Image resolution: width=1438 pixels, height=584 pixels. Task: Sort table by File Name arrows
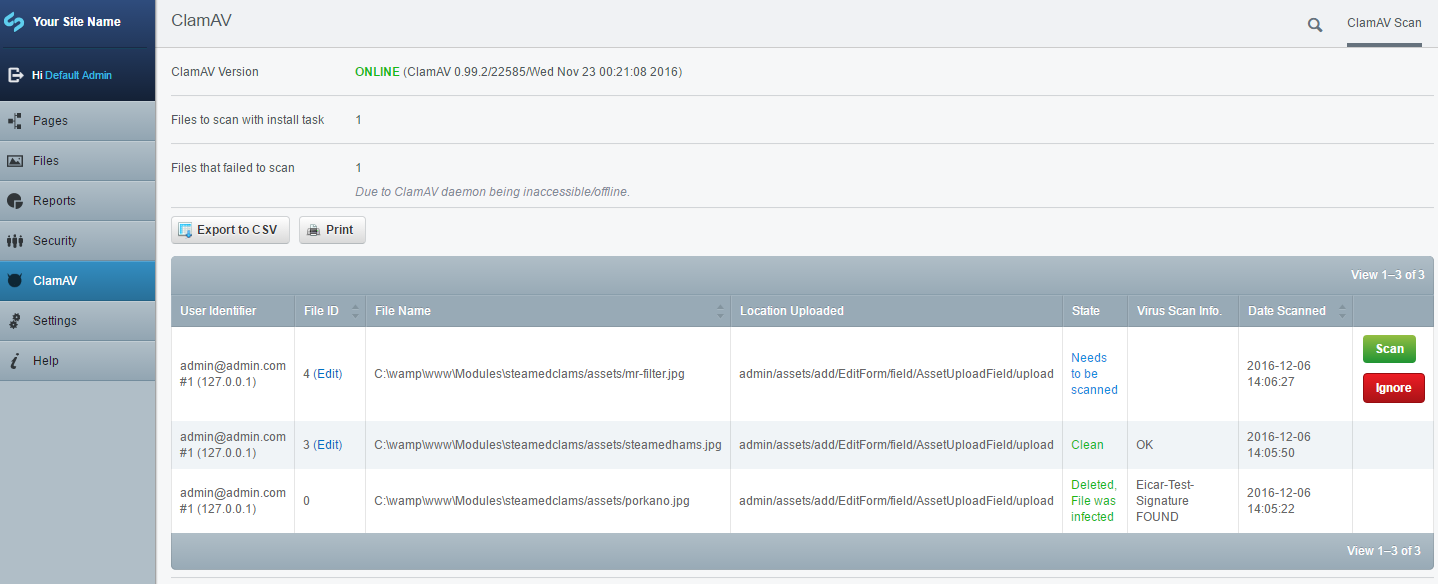point(720,311)
